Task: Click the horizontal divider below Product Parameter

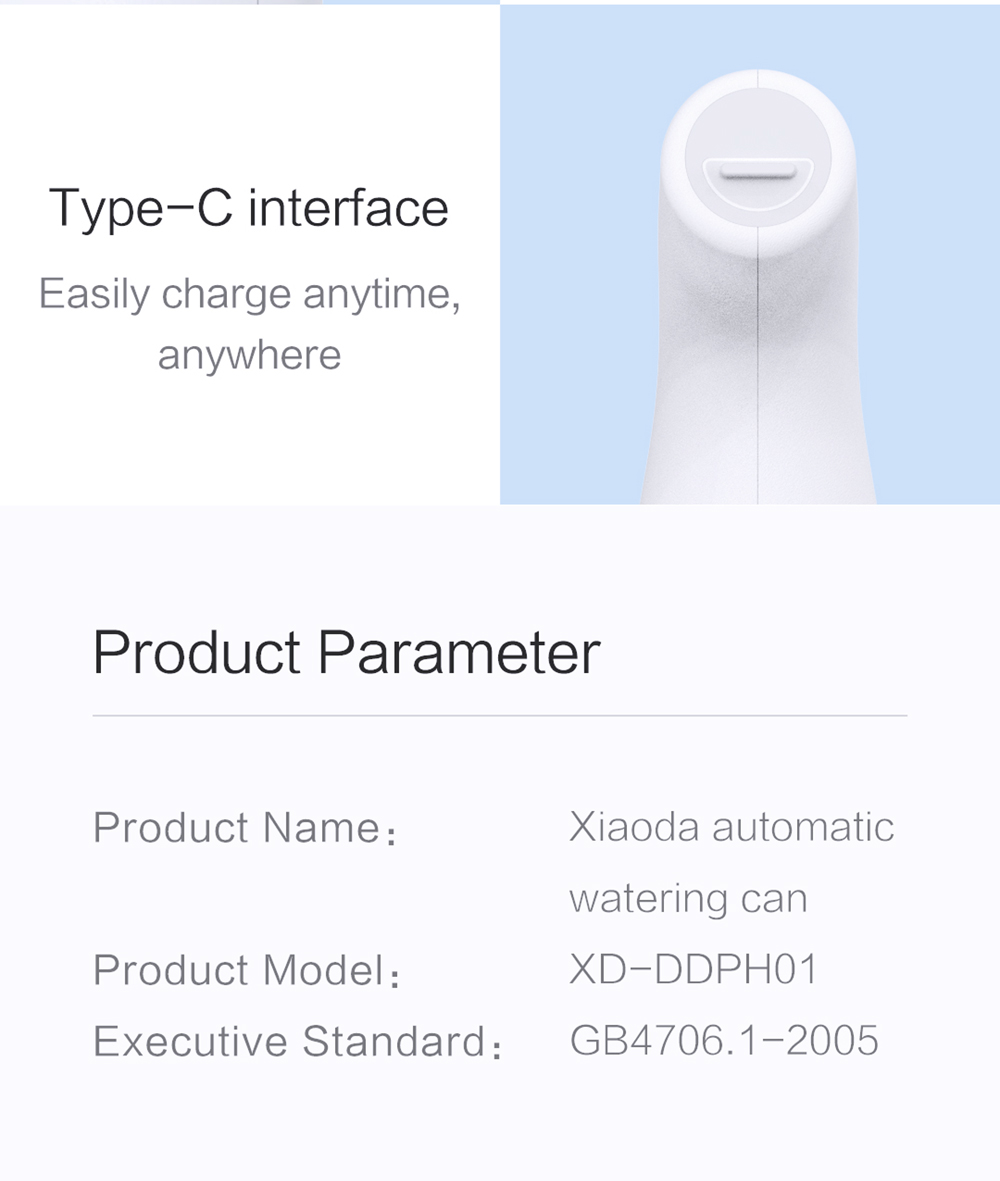Action: (500, 716)
